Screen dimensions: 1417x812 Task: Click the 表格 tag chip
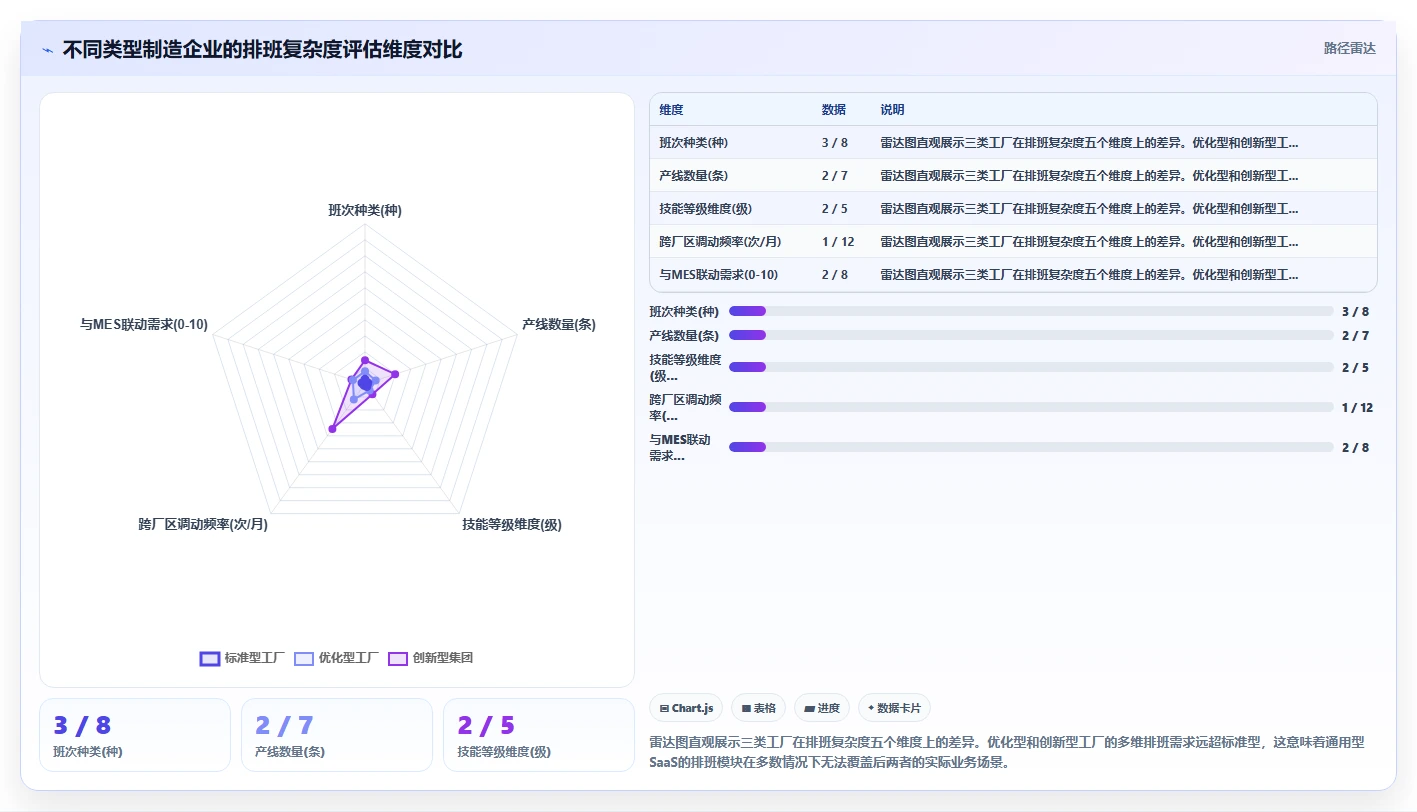(759, 708)
